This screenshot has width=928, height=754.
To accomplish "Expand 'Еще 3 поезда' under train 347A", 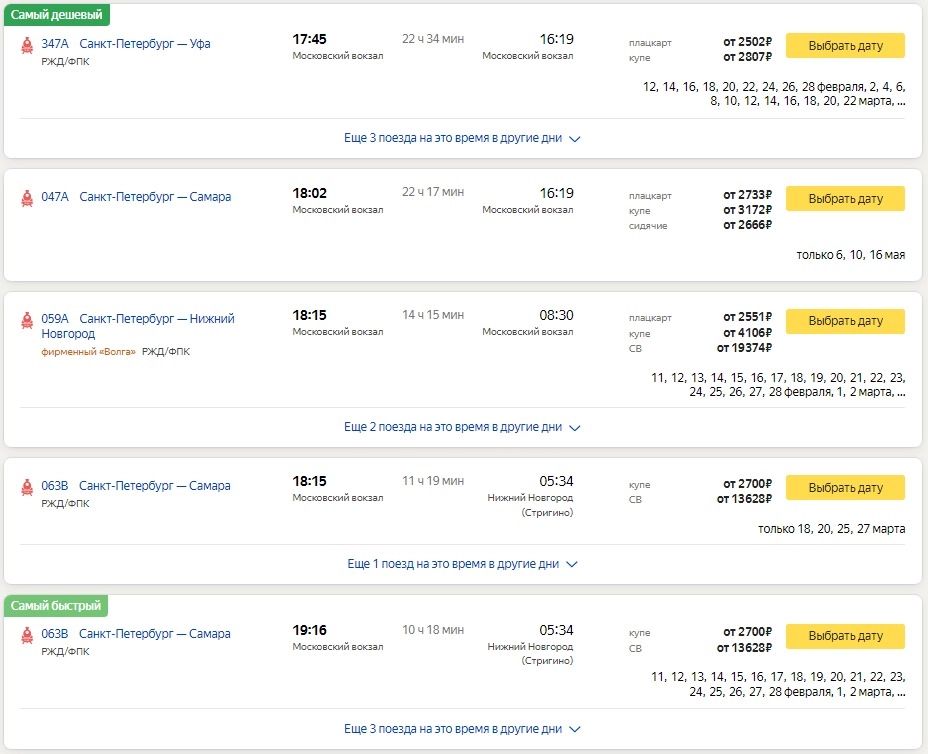I will (x=462, y=138).
